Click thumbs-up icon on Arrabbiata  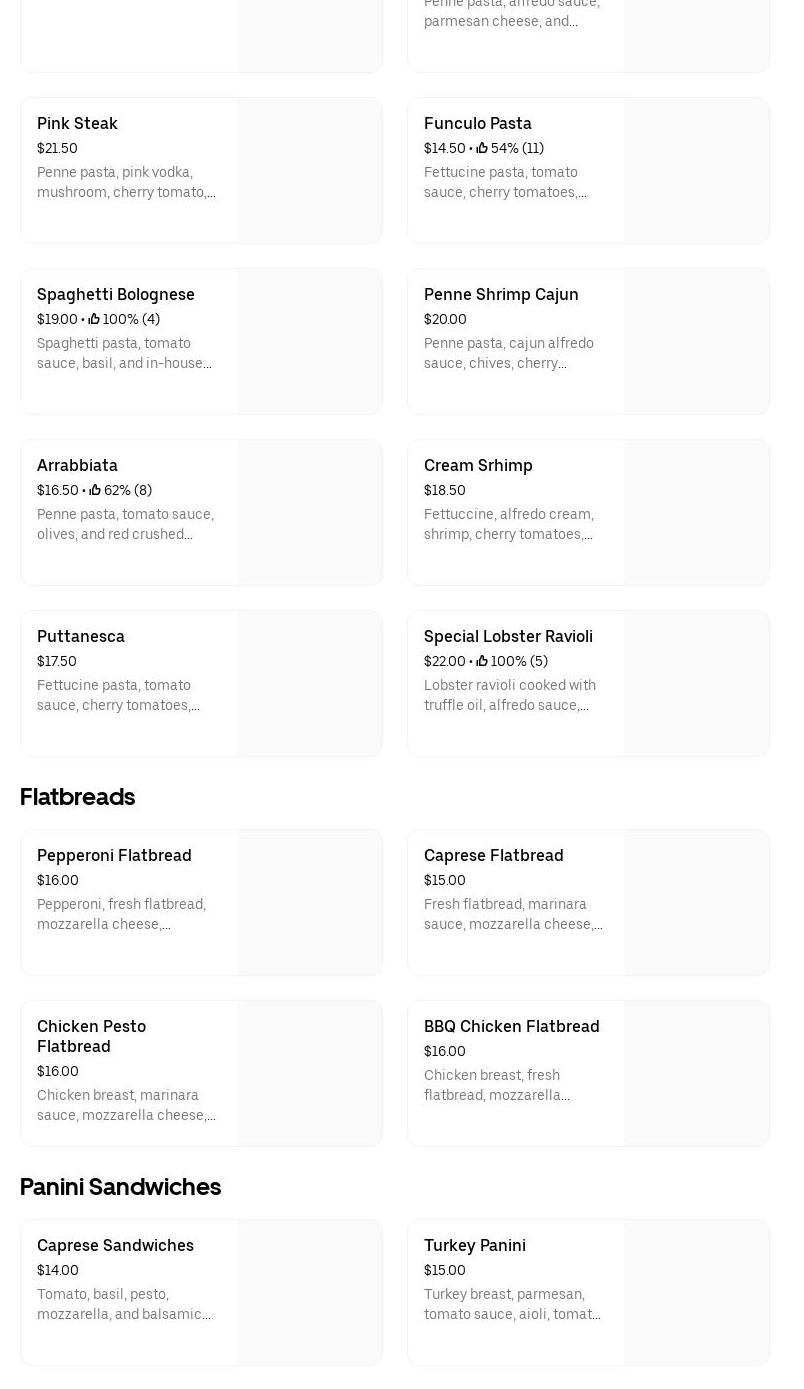coord(95,490)
